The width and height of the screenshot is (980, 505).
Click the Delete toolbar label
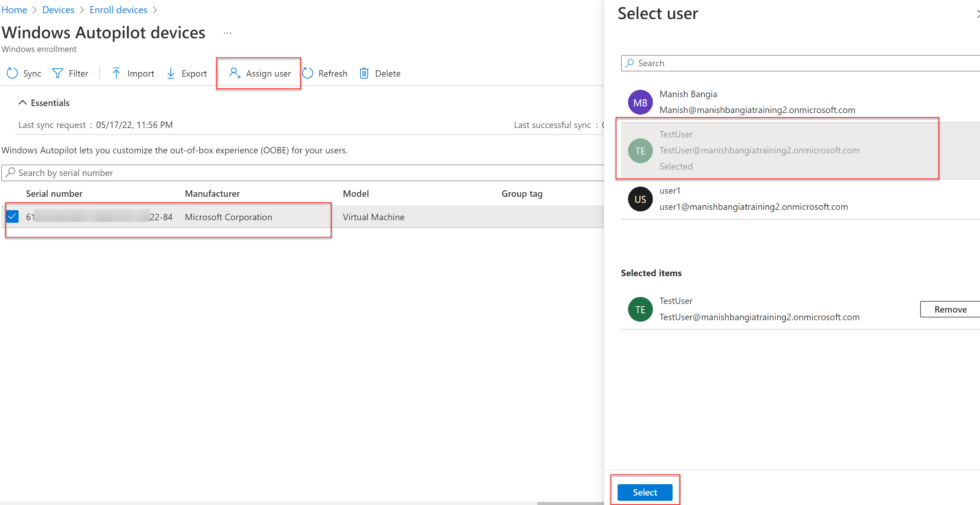pos(388,74)
